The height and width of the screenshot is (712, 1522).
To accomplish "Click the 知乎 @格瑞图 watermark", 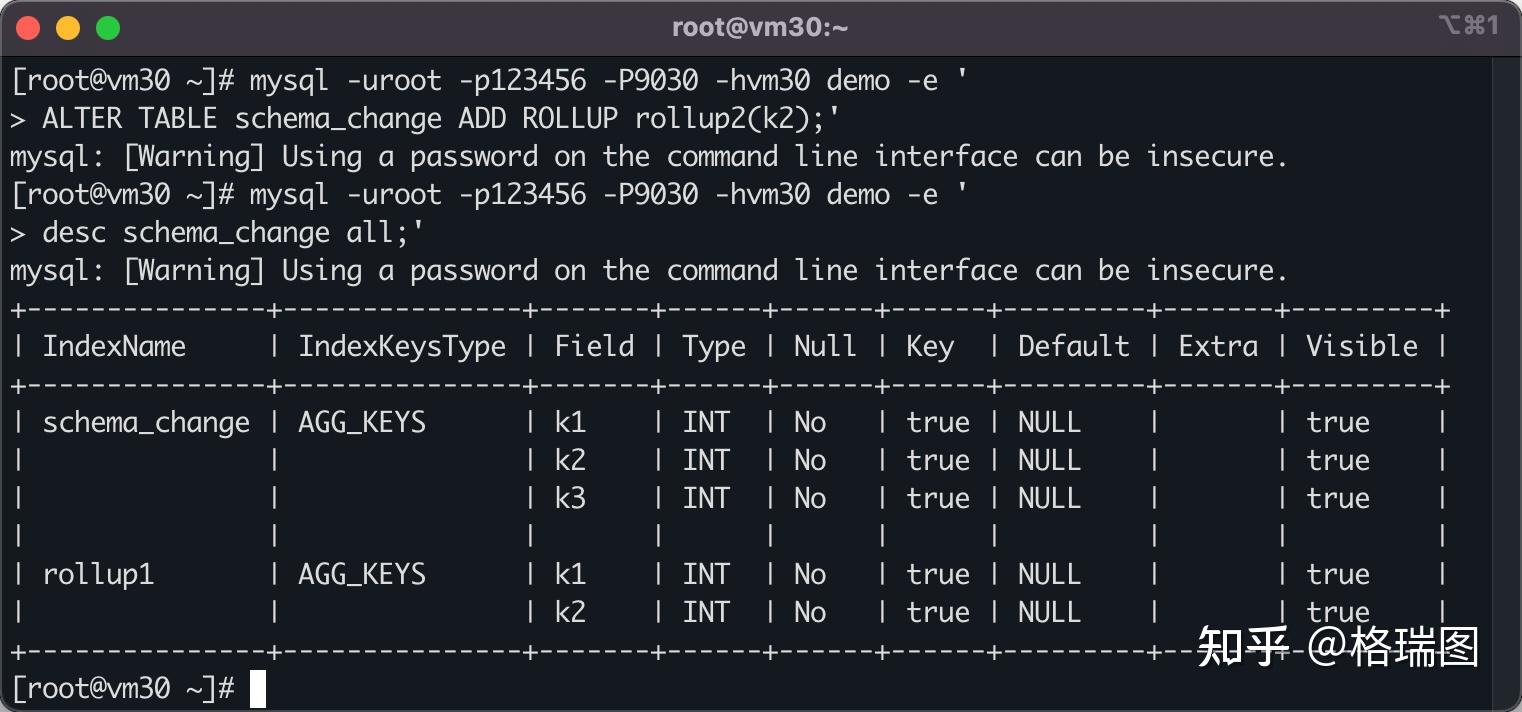I will click(1337, 647).
